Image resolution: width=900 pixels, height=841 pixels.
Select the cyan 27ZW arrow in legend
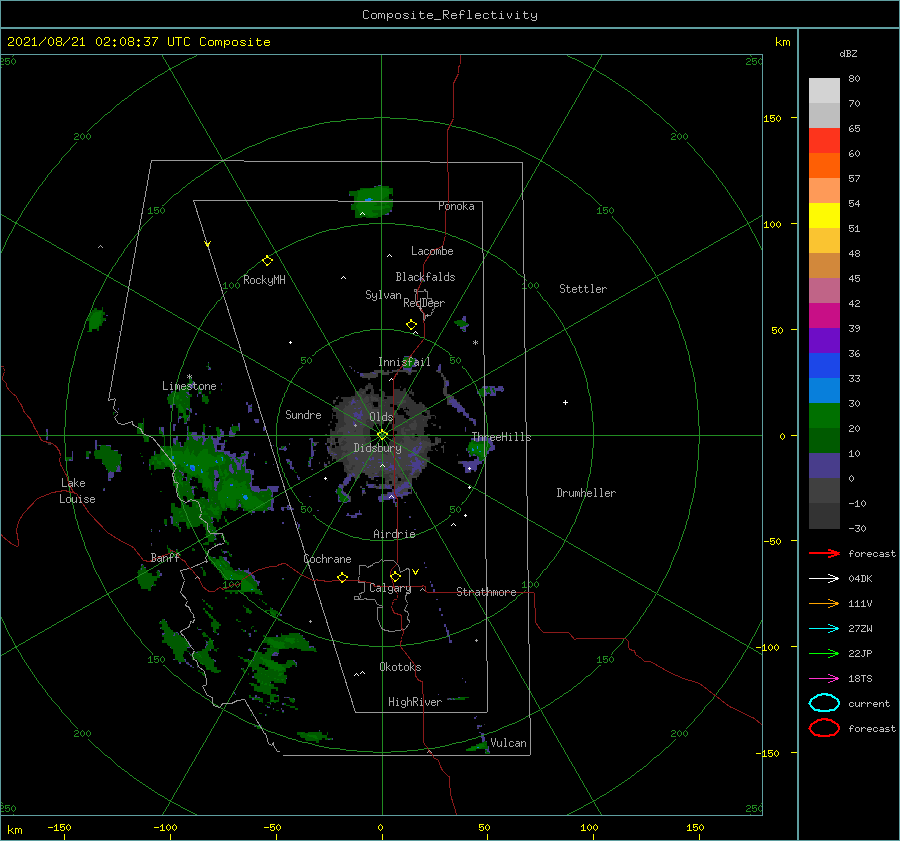point(824,629)
